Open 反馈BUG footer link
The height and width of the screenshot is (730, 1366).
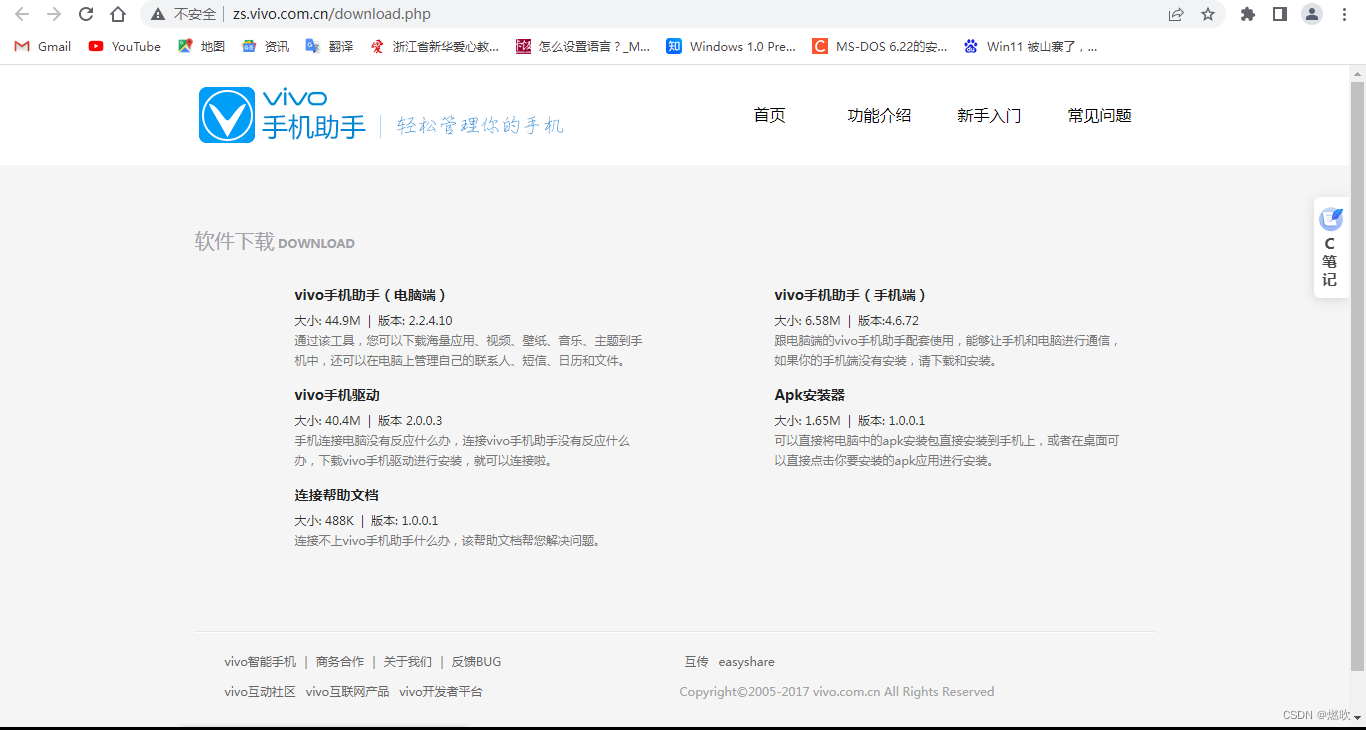(x=476, y=662)
